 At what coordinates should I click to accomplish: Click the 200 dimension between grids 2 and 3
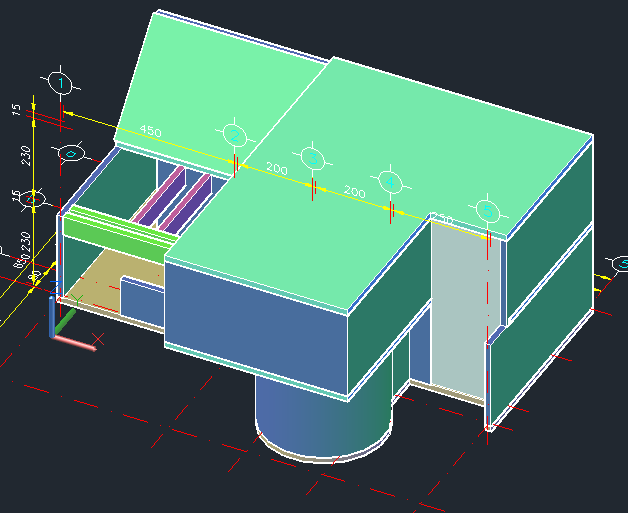276,170
